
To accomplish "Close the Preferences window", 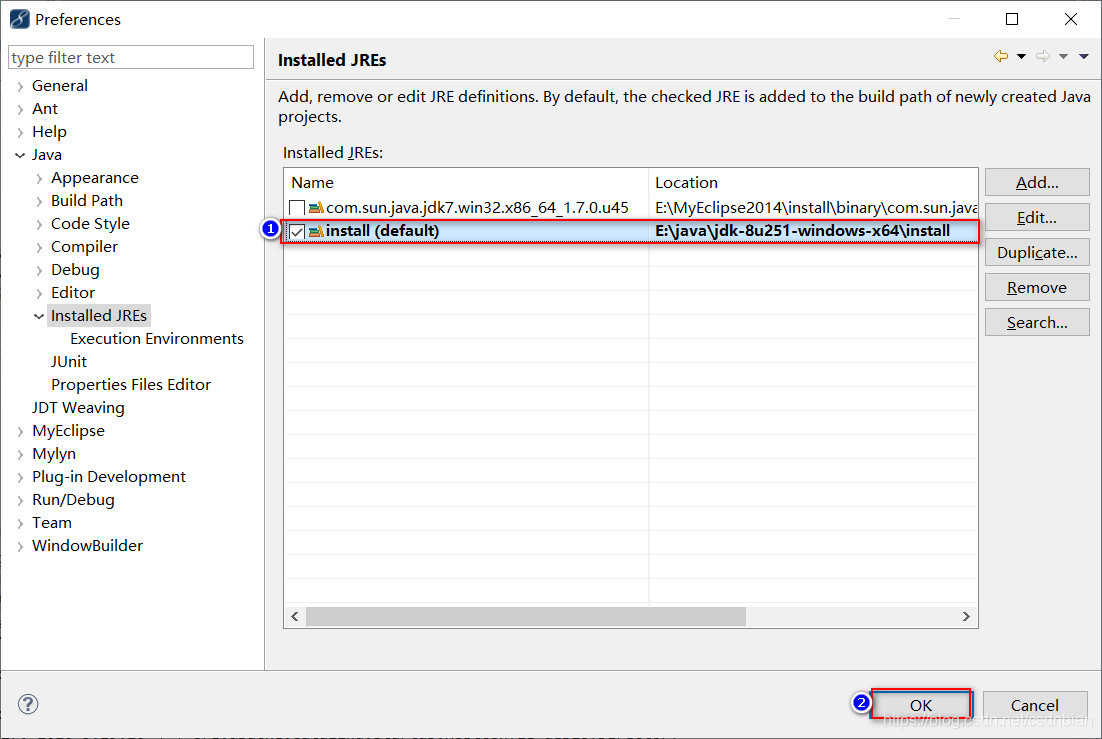I will pyautogui.click(x=1071, y=19).
